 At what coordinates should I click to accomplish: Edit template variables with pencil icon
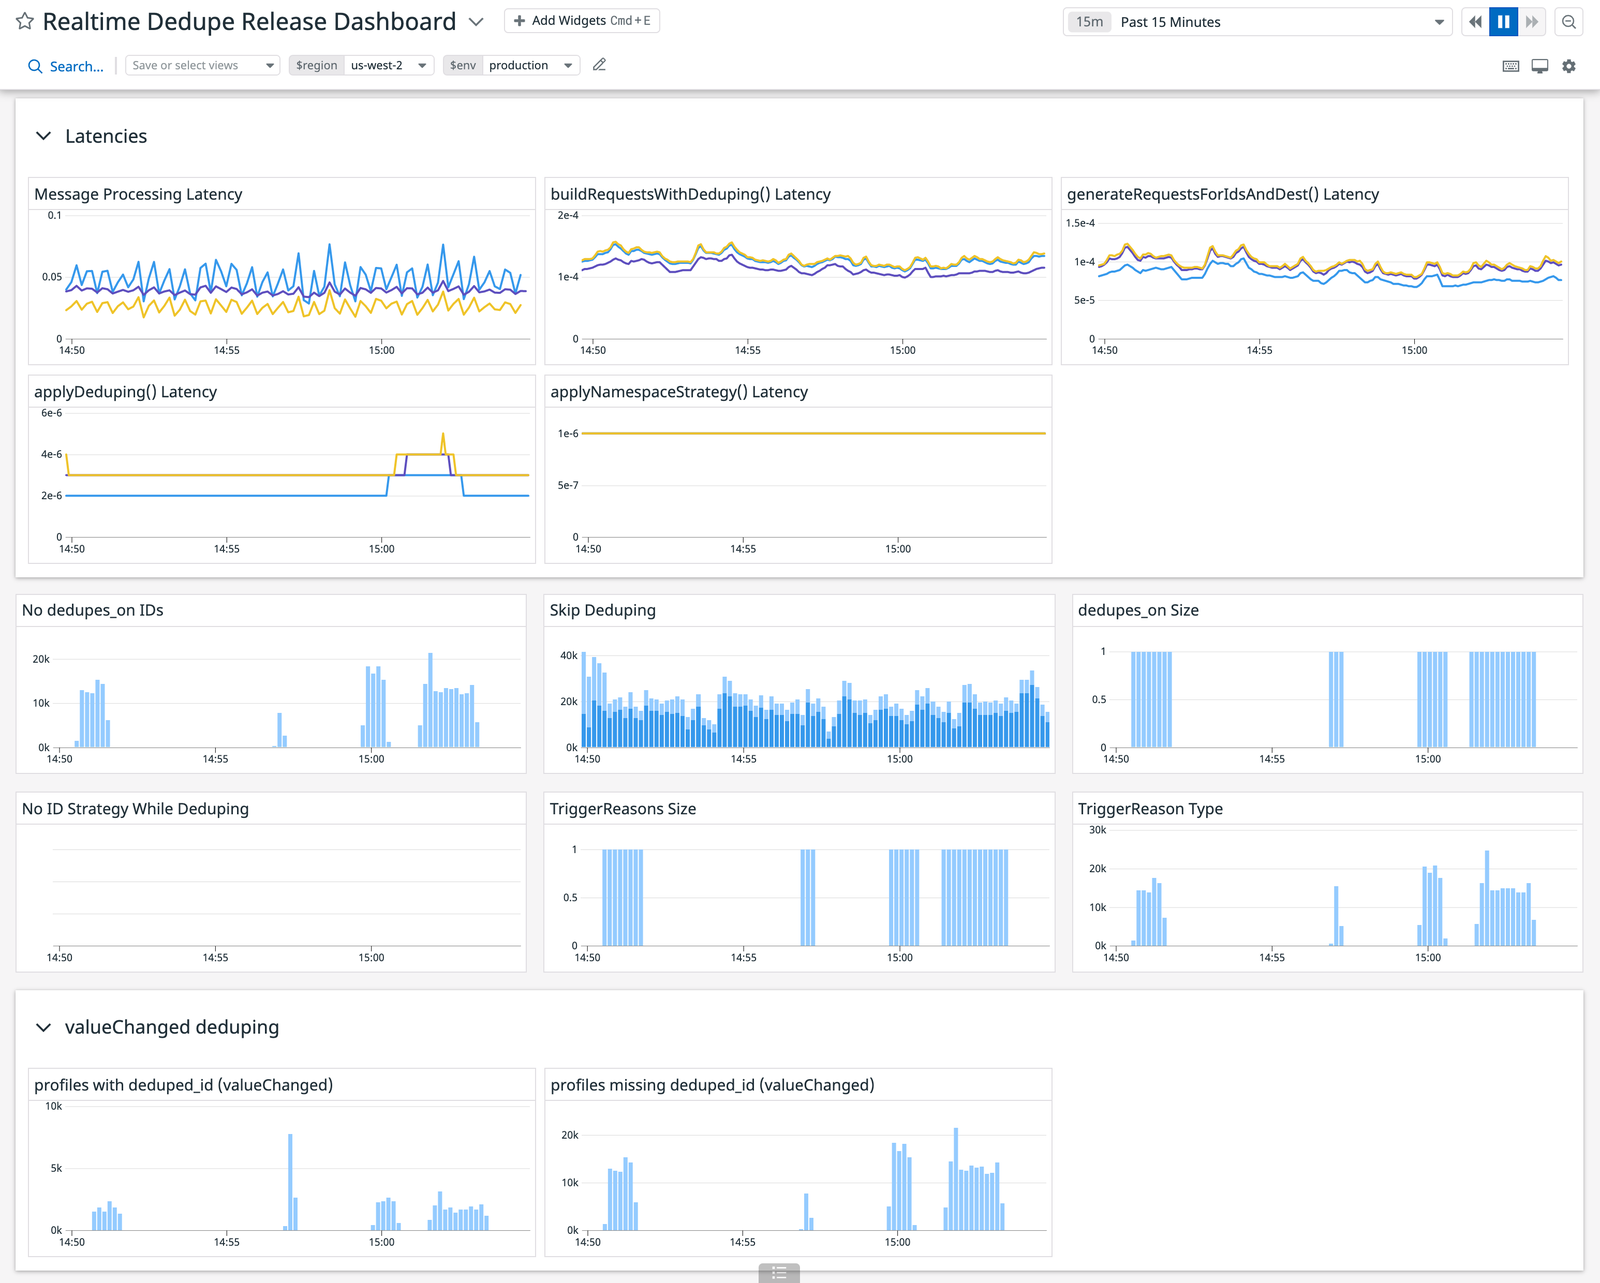[x=599, y=65]
